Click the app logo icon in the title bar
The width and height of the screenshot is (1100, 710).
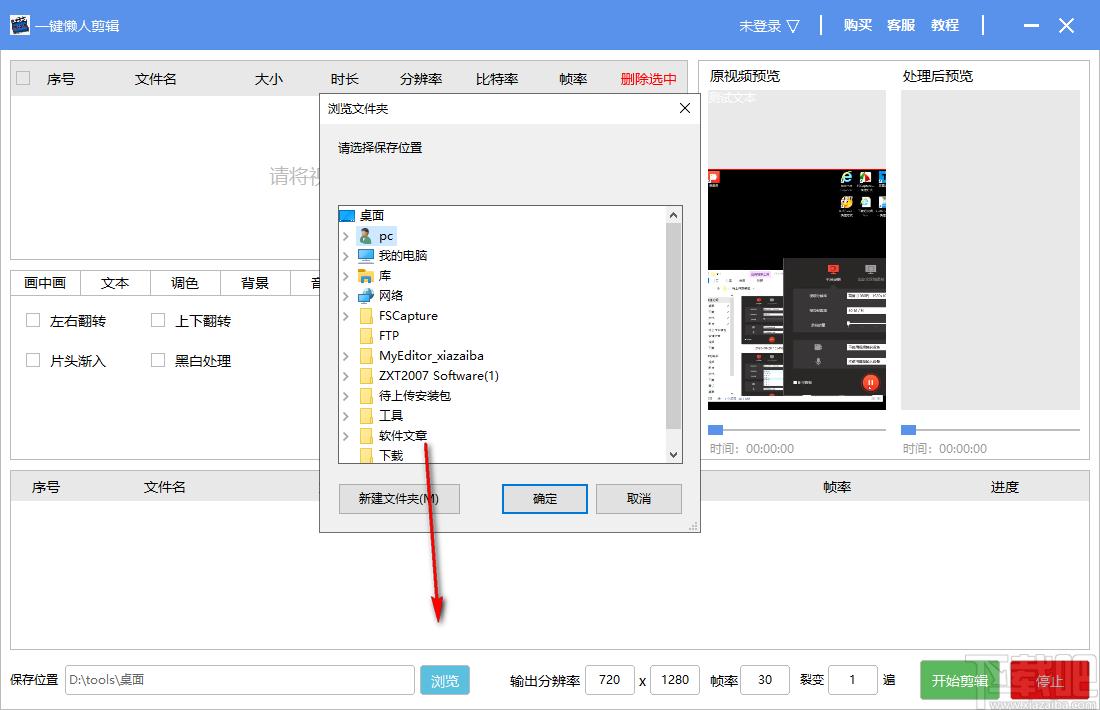point(20,25)
